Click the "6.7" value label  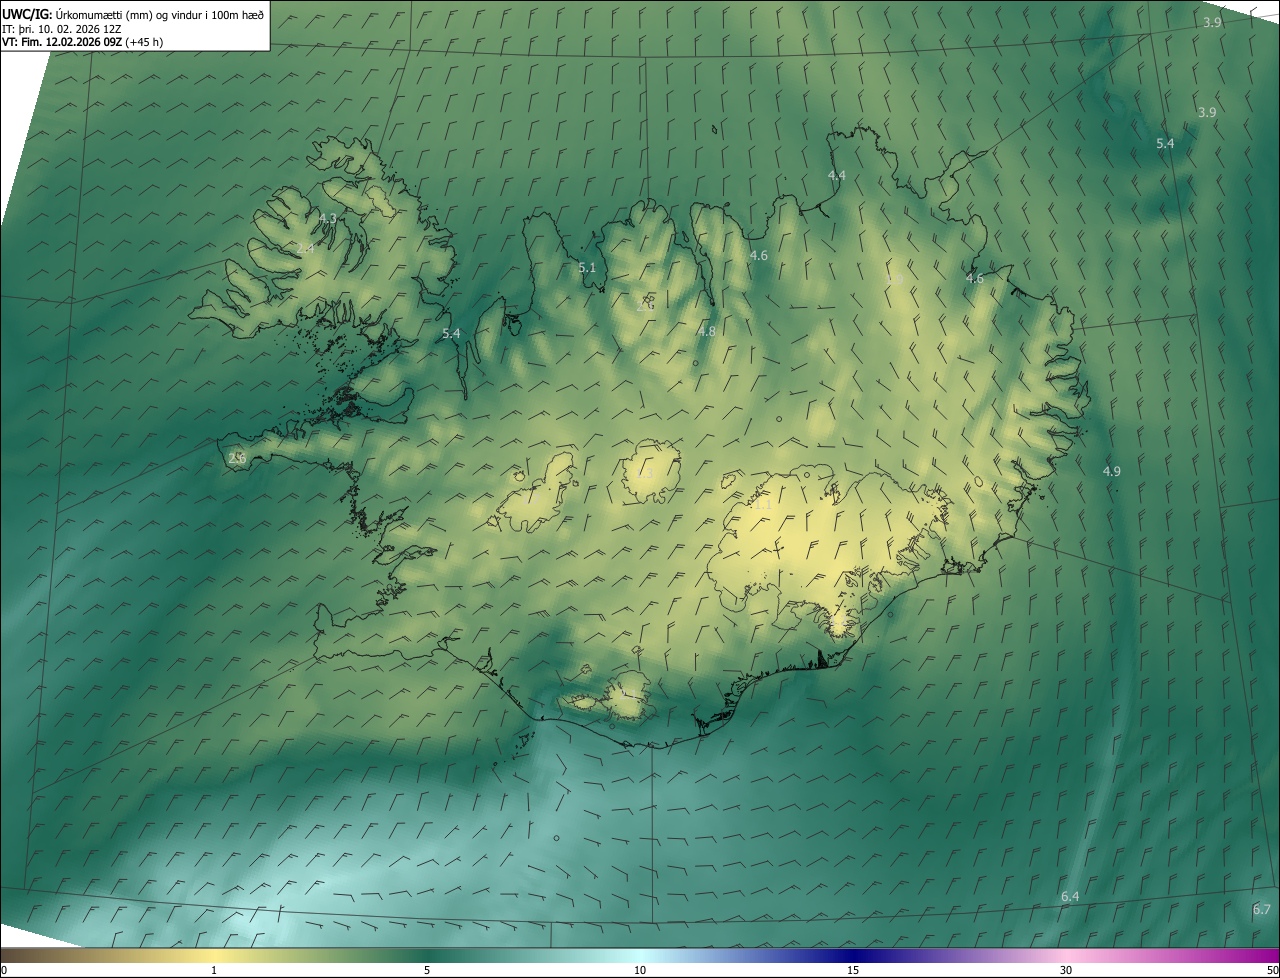tap(1261, 909)
